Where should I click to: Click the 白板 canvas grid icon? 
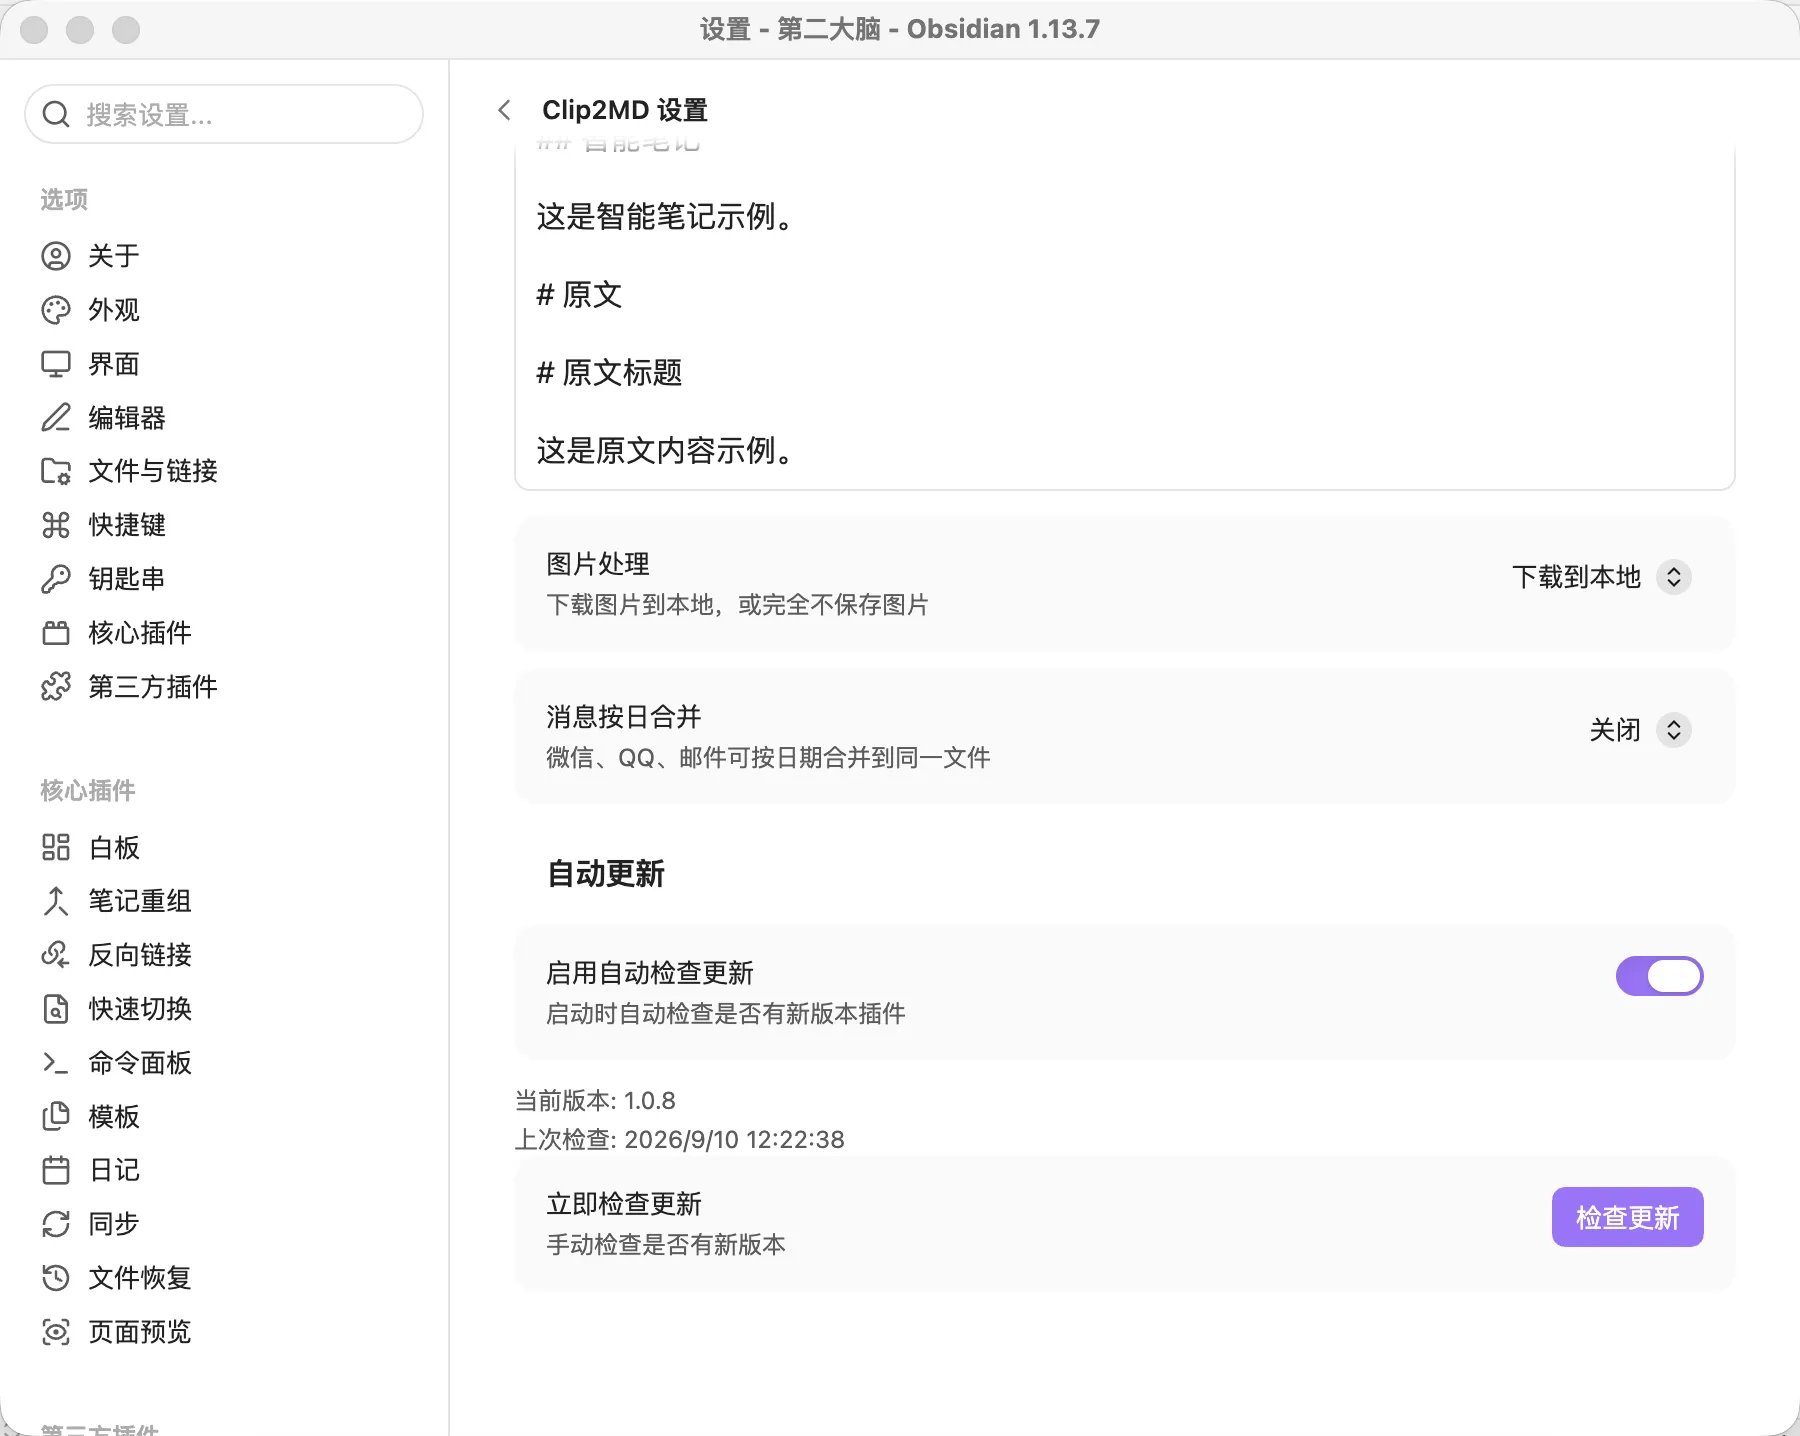56,848
